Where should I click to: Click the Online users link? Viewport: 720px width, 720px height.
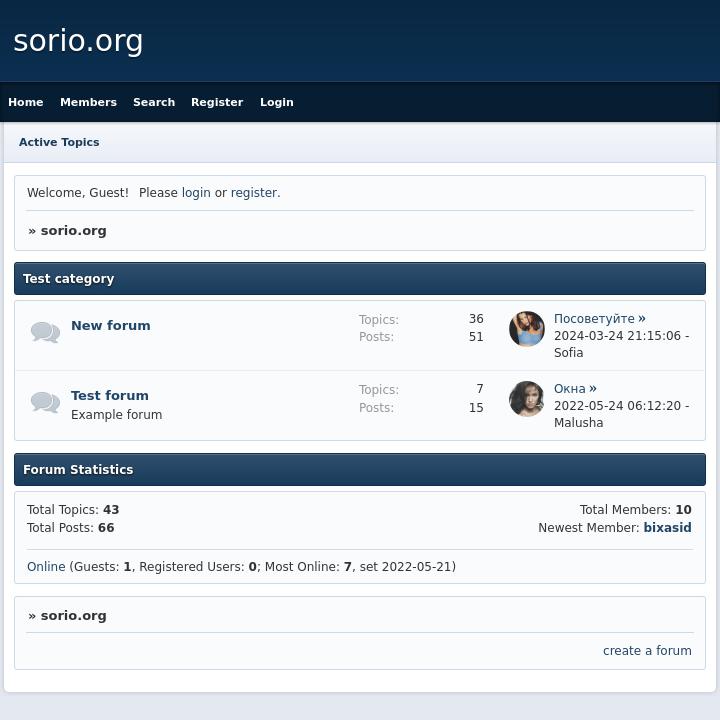(x=46, y=567)
